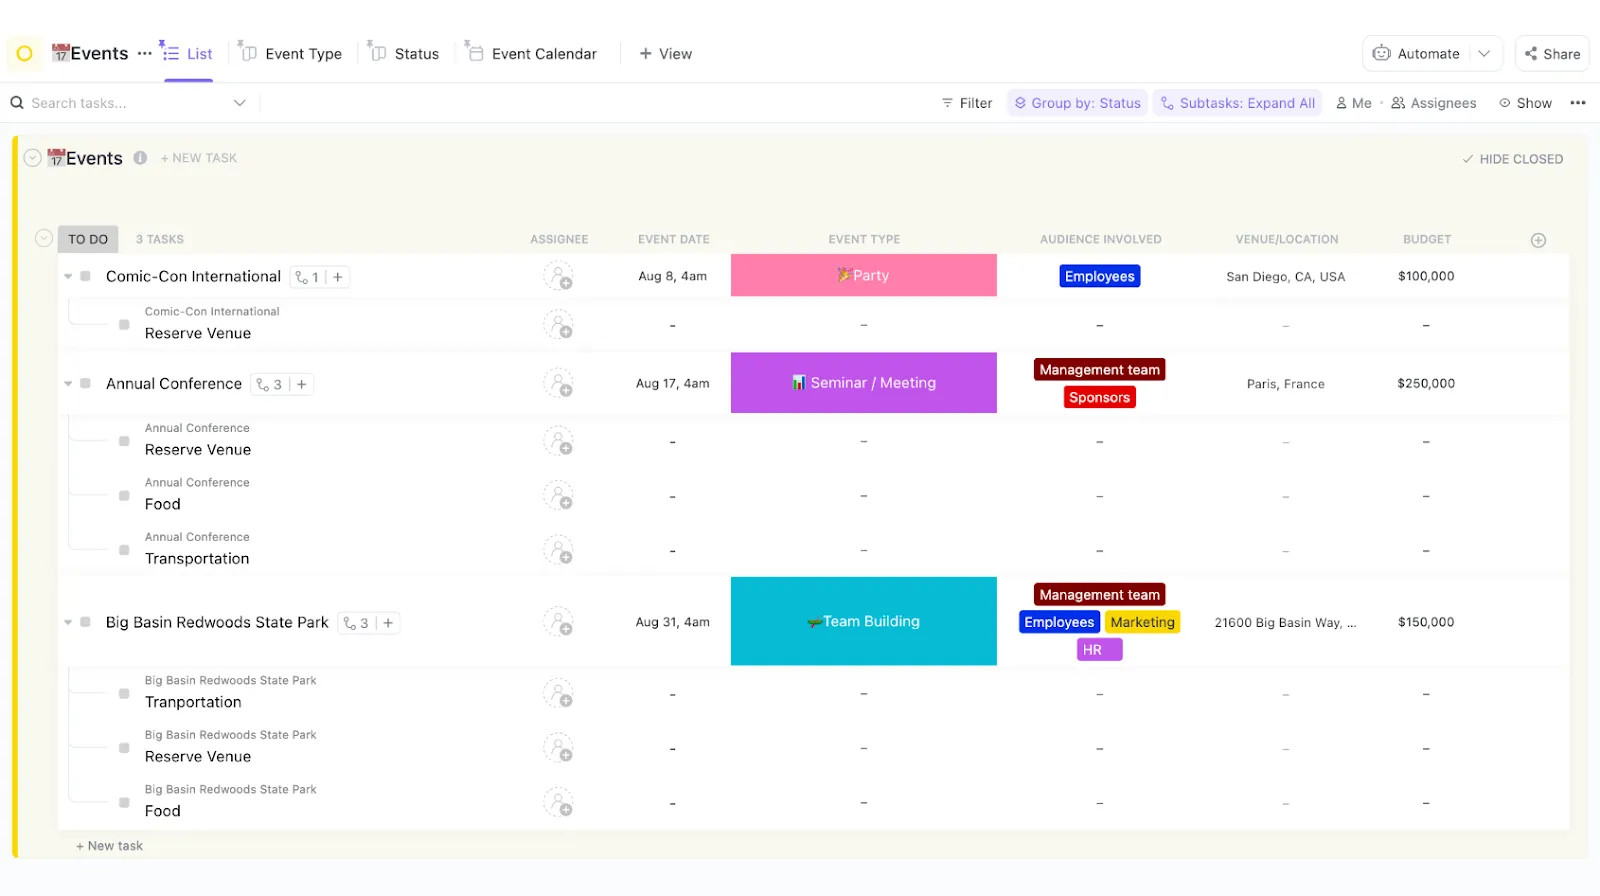Assign user to Comic-Con International task
Image resolution: width=1600 pixels, height=896 pixels.
(558, 276)
